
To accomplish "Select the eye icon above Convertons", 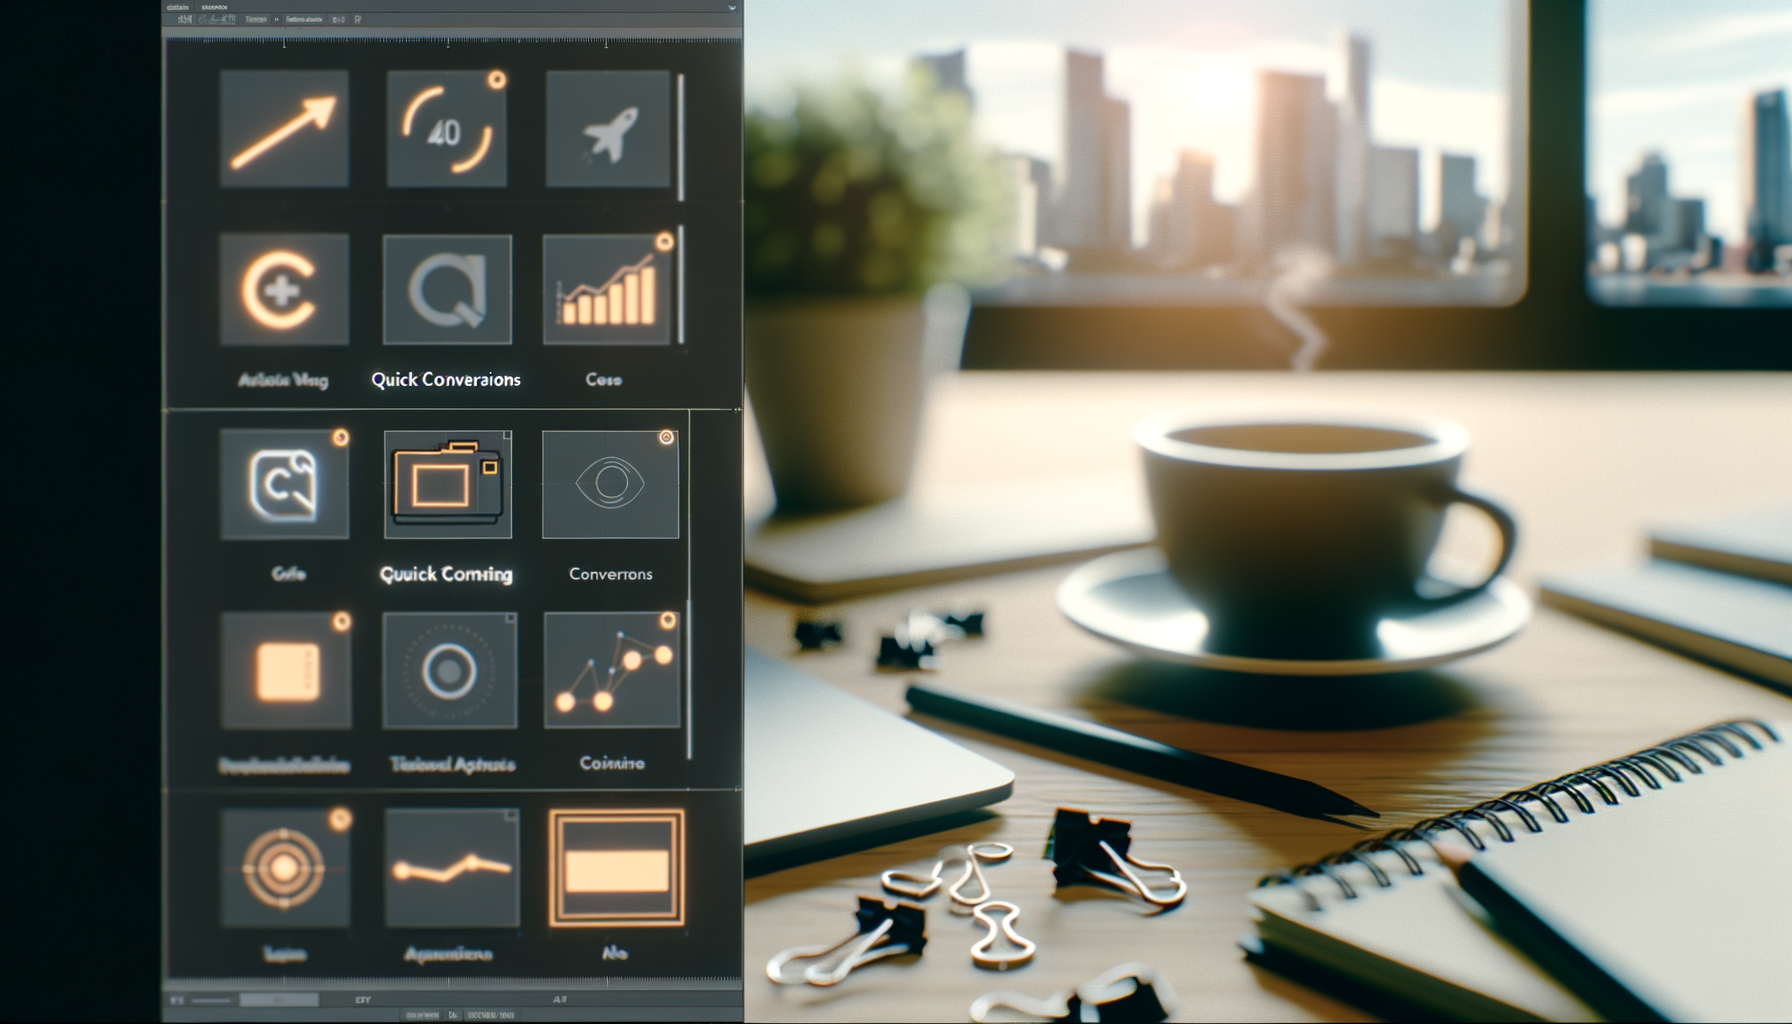I will [610, 484].
